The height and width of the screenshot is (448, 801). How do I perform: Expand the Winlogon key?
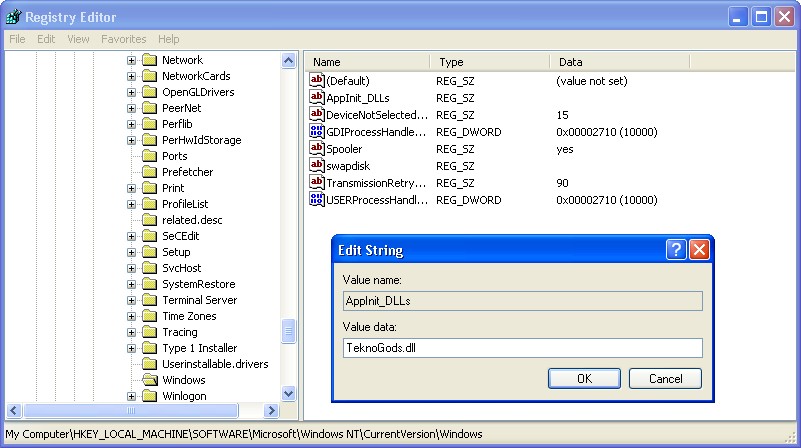(x=131, y=396)
